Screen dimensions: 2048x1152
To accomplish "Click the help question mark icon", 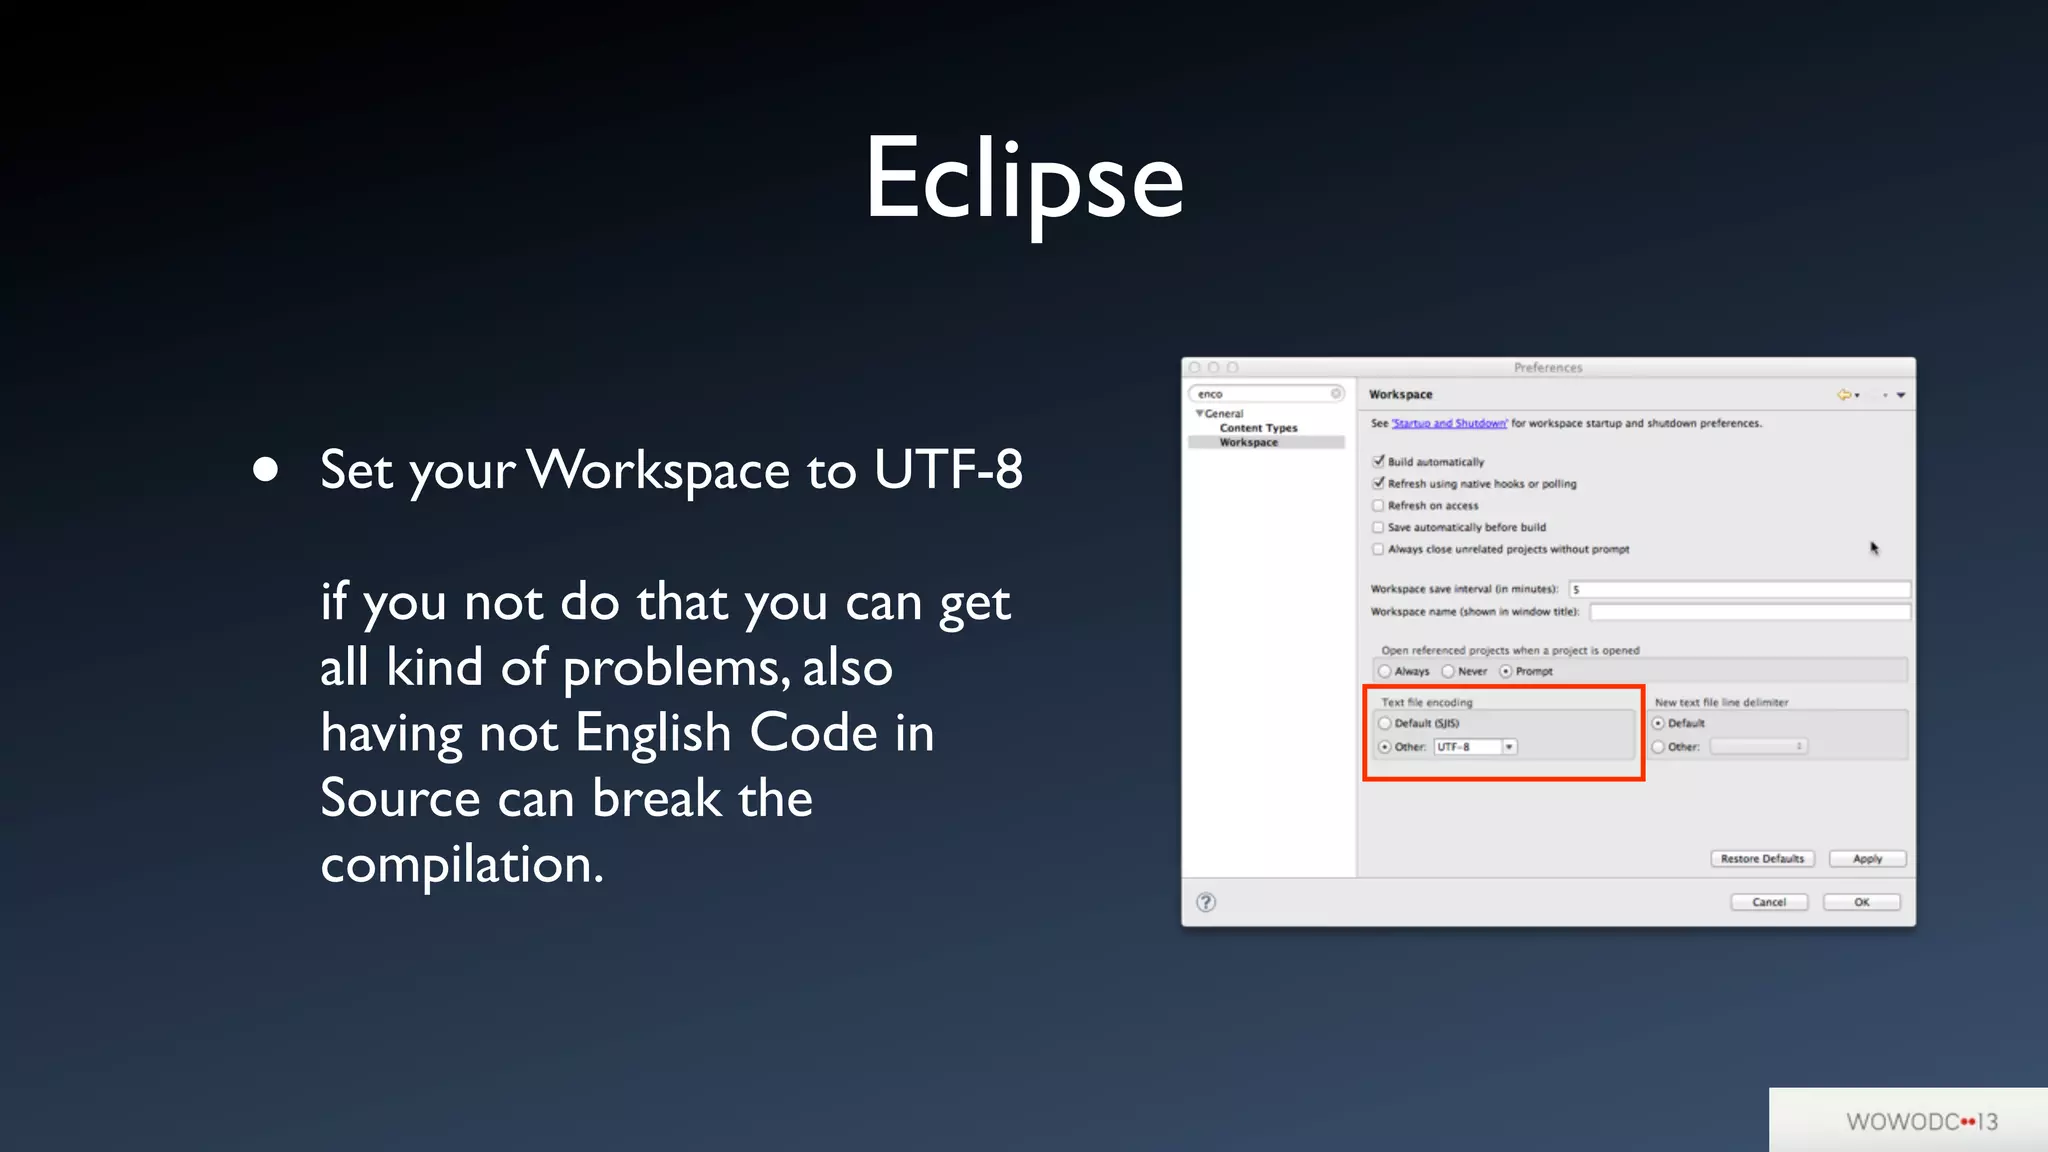I will [x=1206, y=902].
